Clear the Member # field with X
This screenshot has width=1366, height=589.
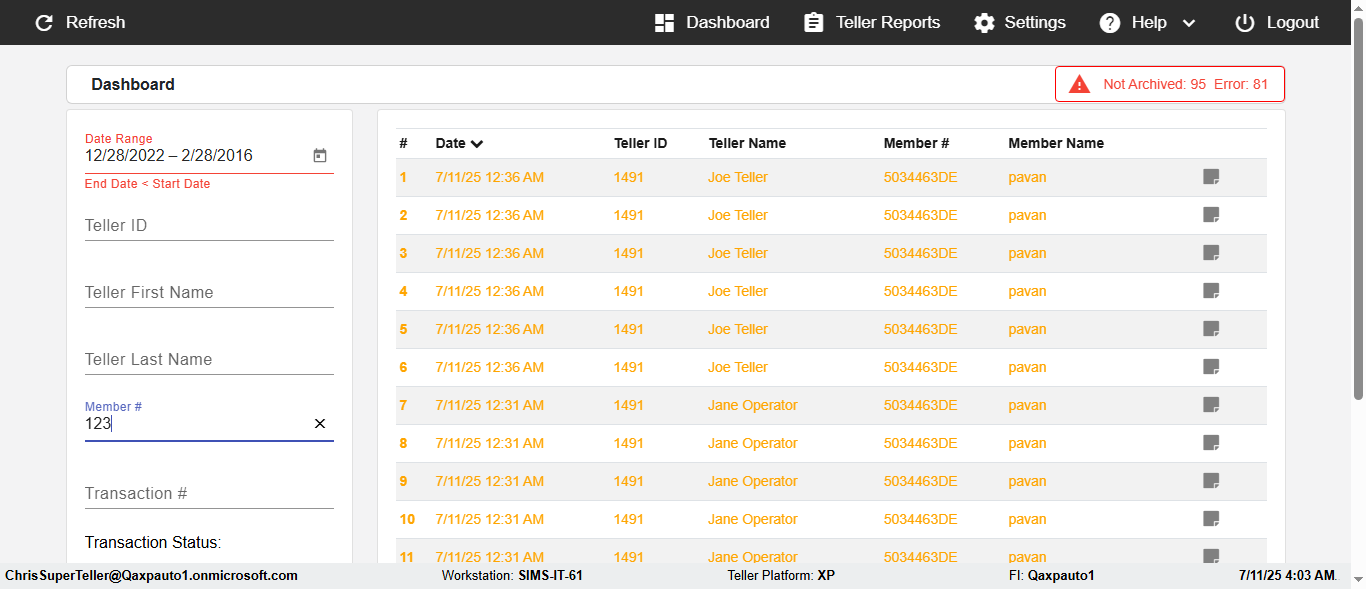320,424
